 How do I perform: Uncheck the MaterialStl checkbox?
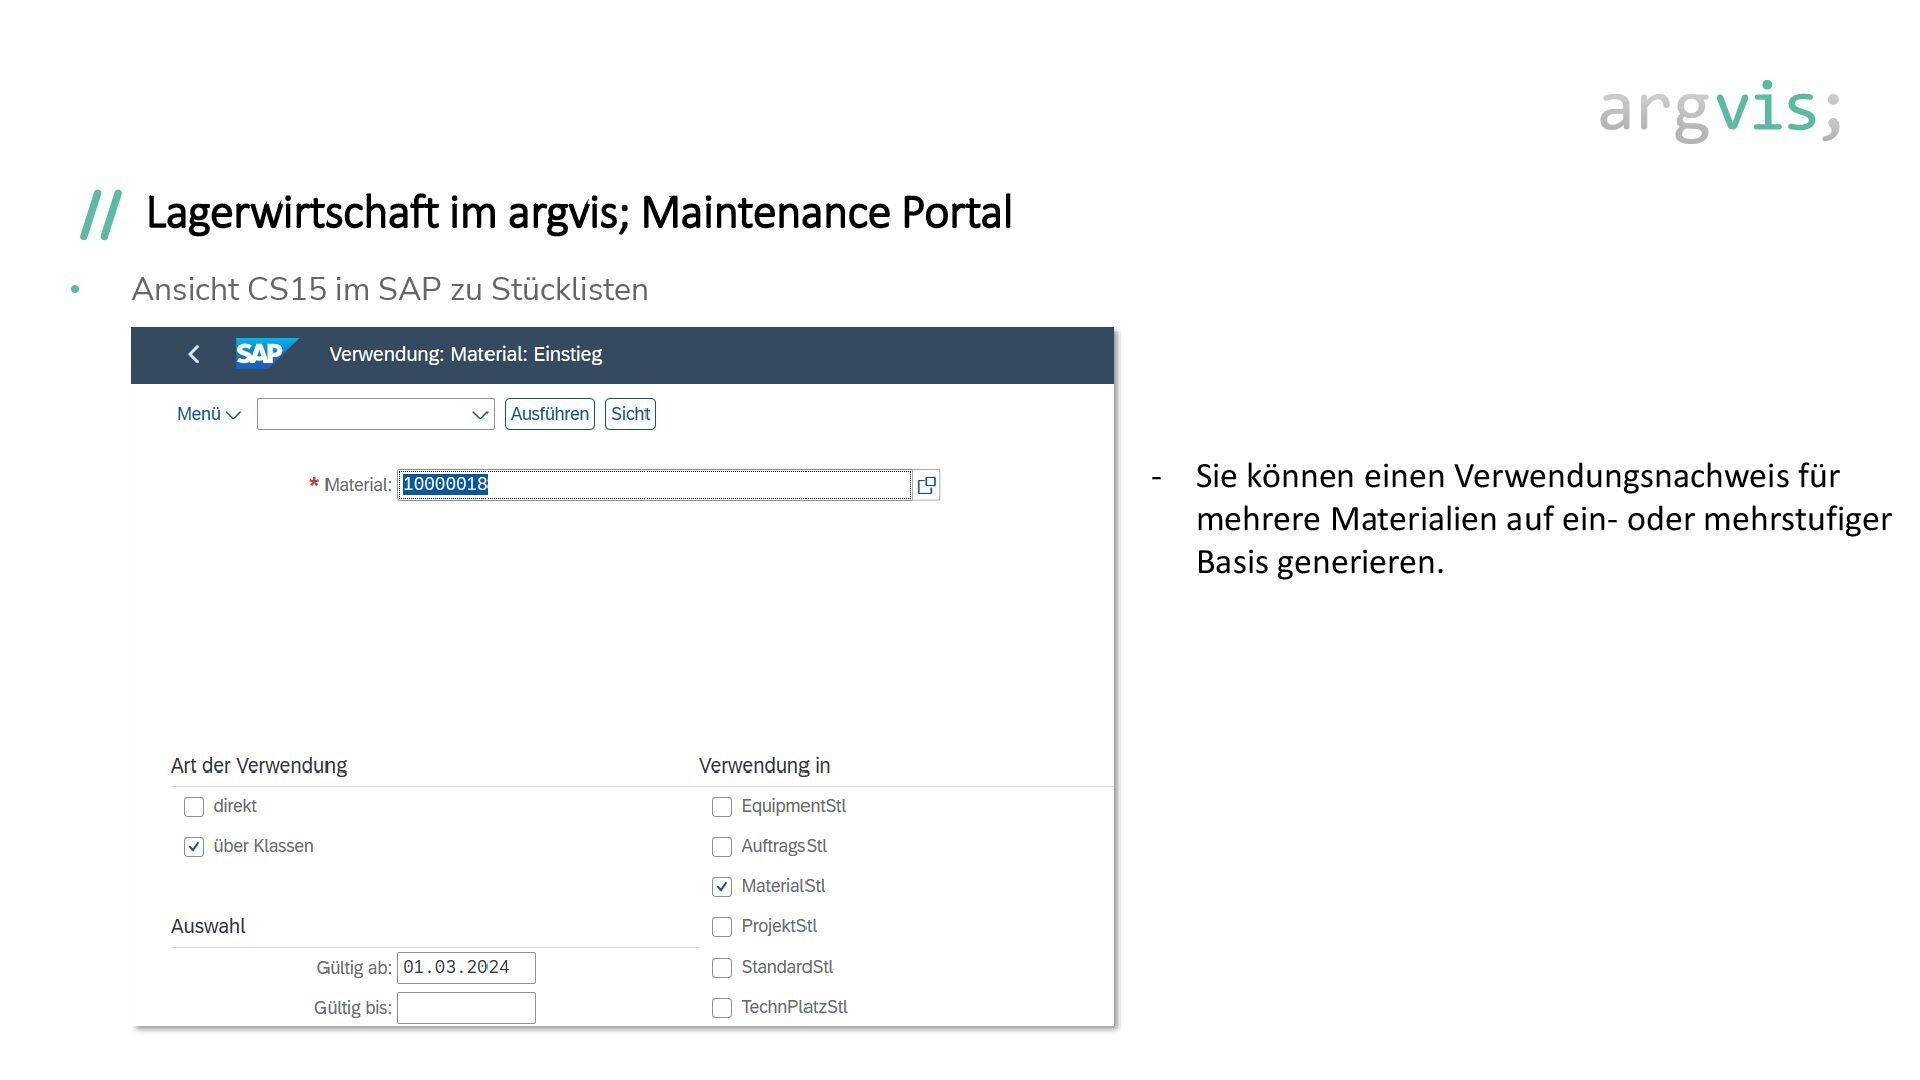pyautogui.click(x=722, y=887)
